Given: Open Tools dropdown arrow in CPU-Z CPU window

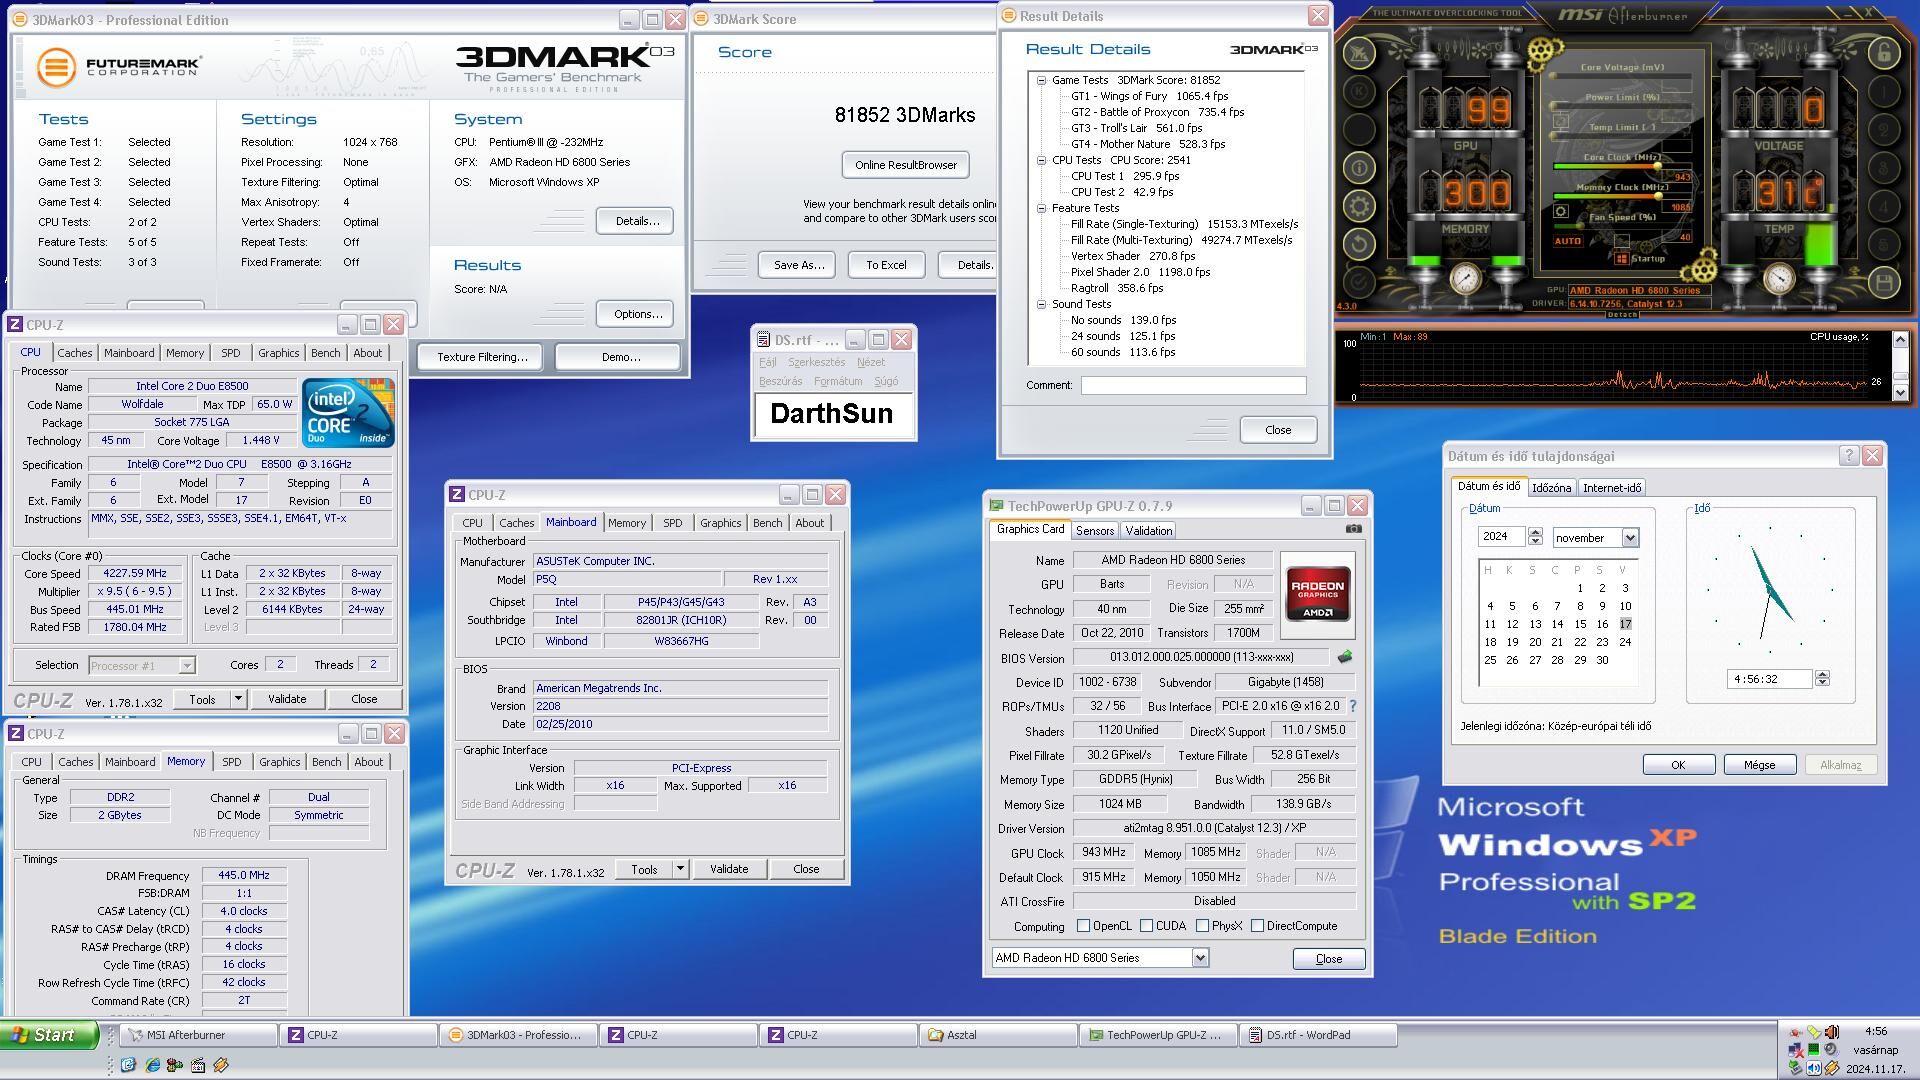Looking at the screenshot, I should coord(238,699).
